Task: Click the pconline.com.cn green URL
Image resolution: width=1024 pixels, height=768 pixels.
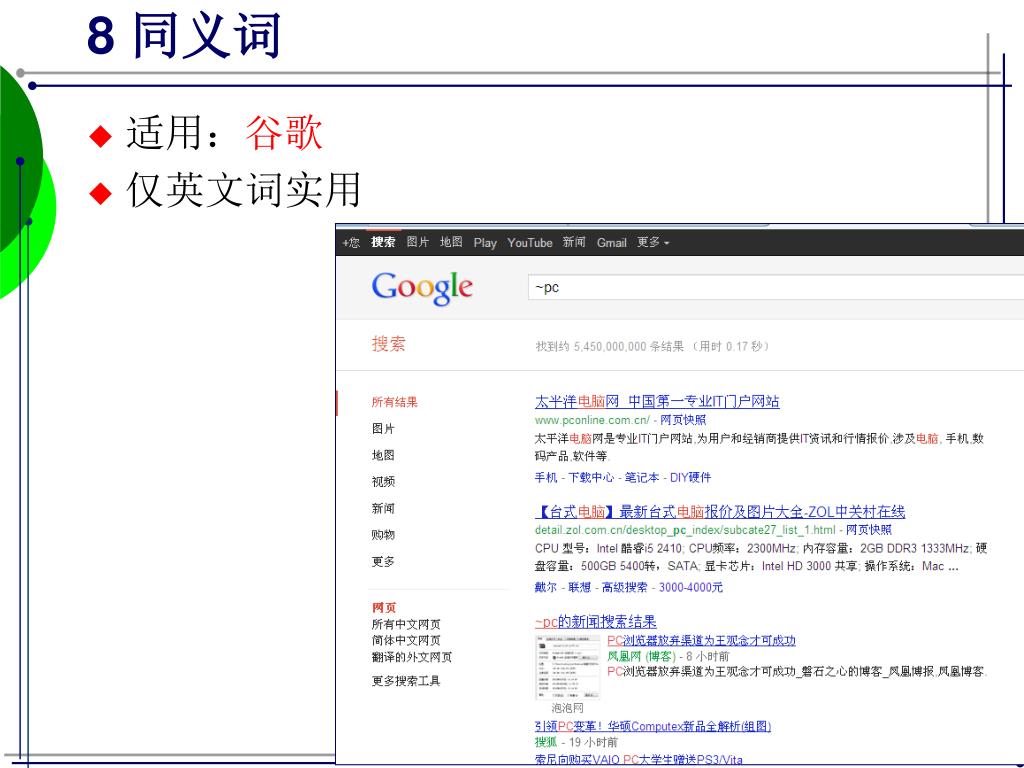Action: point(592,420)
